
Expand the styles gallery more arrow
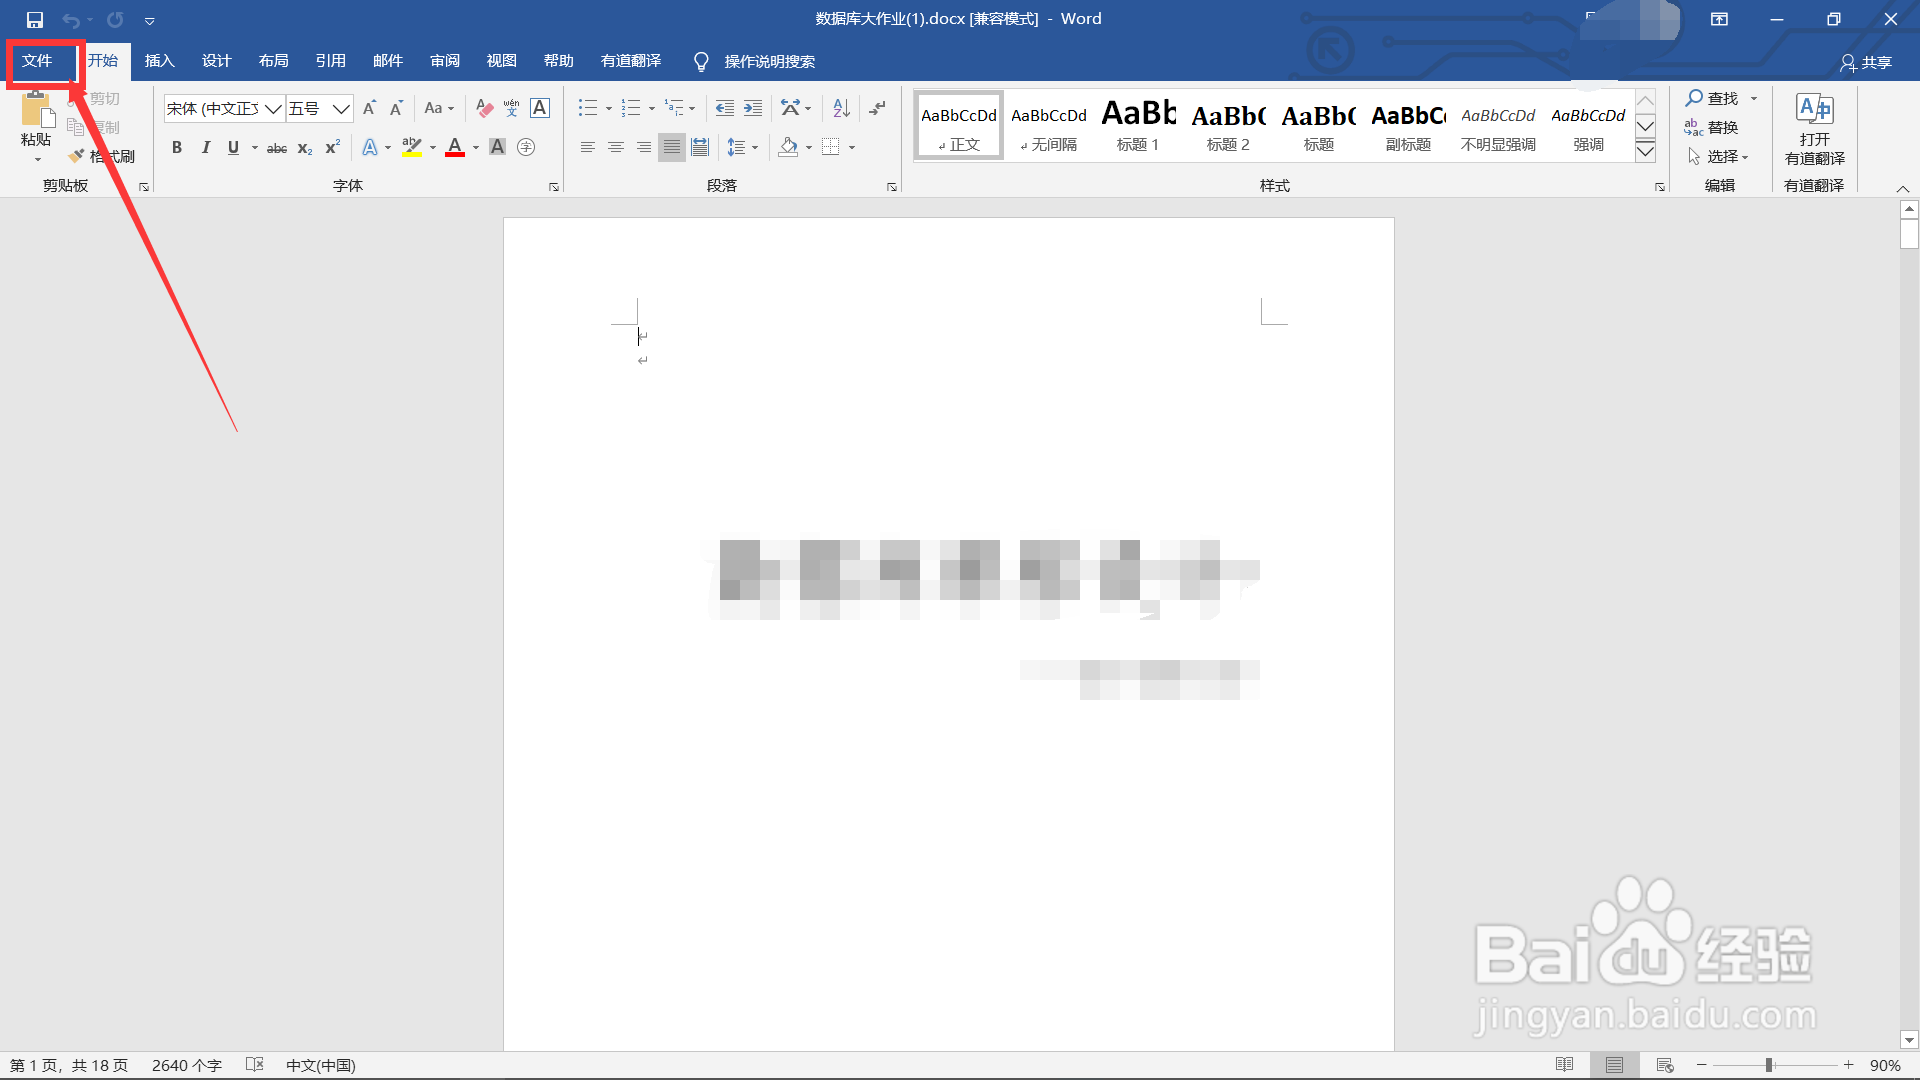click(1645, 151)
